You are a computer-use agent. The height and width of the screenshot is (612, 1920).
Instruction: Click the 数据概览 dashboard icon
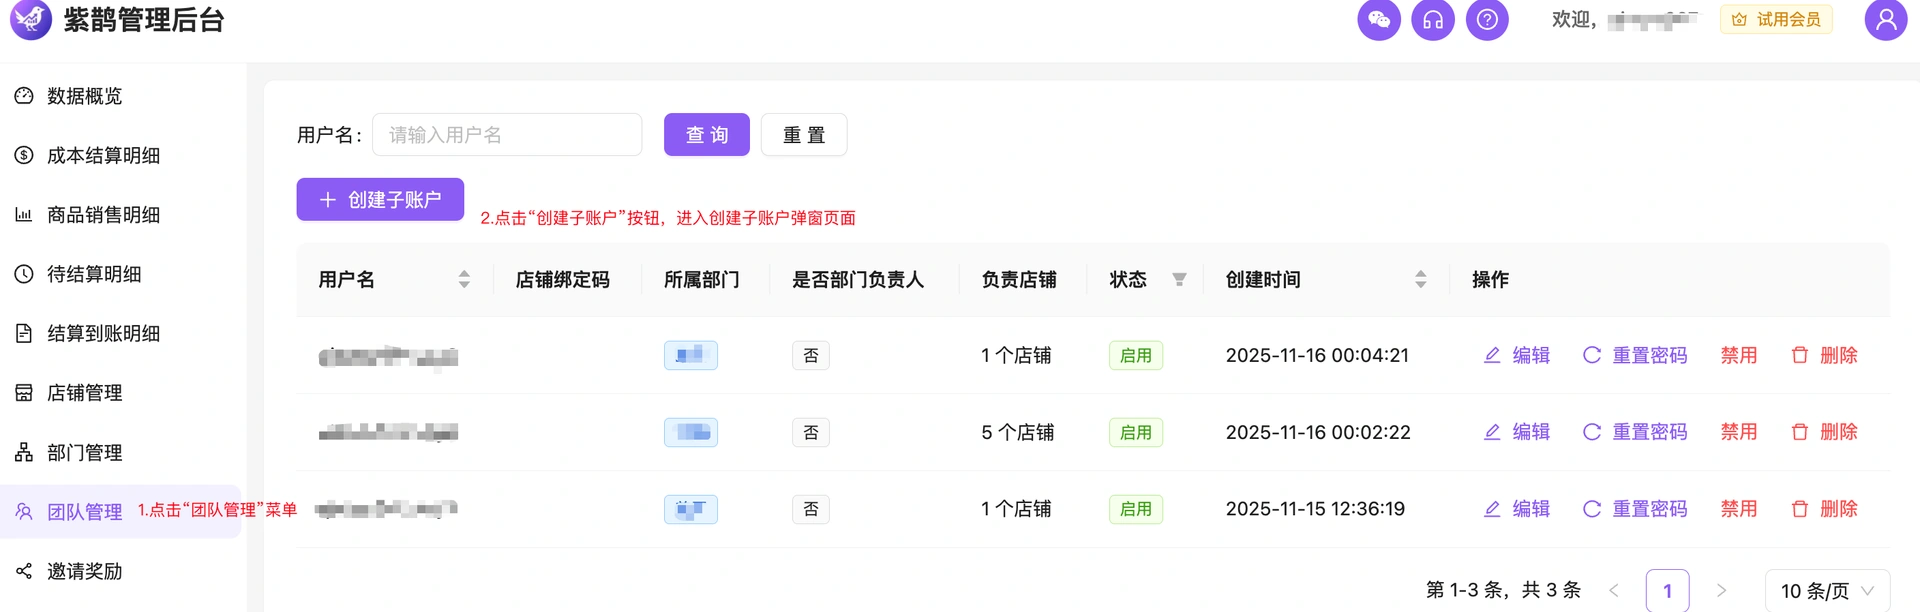[24, 96]
